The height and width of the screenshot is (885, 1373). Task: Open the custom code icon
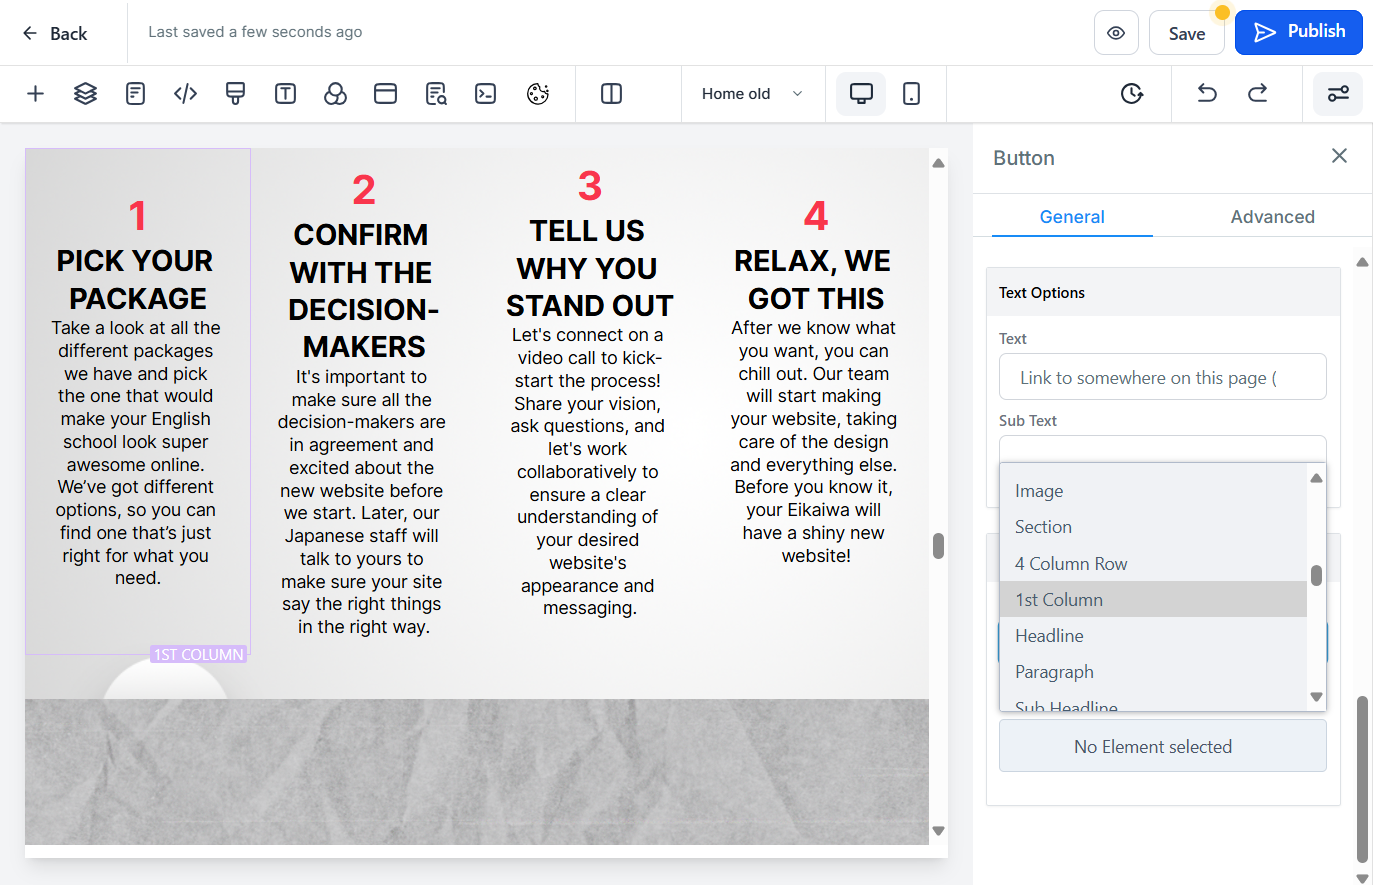185,94
